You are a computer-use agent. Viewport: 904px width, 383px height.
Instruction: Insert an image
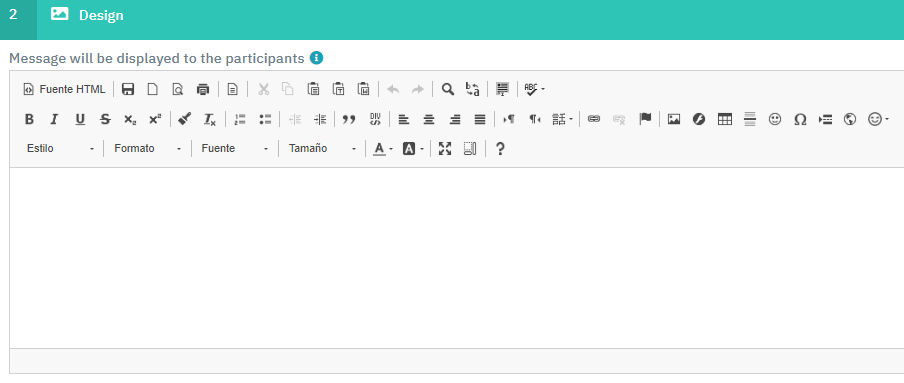(x=673, y=119)
